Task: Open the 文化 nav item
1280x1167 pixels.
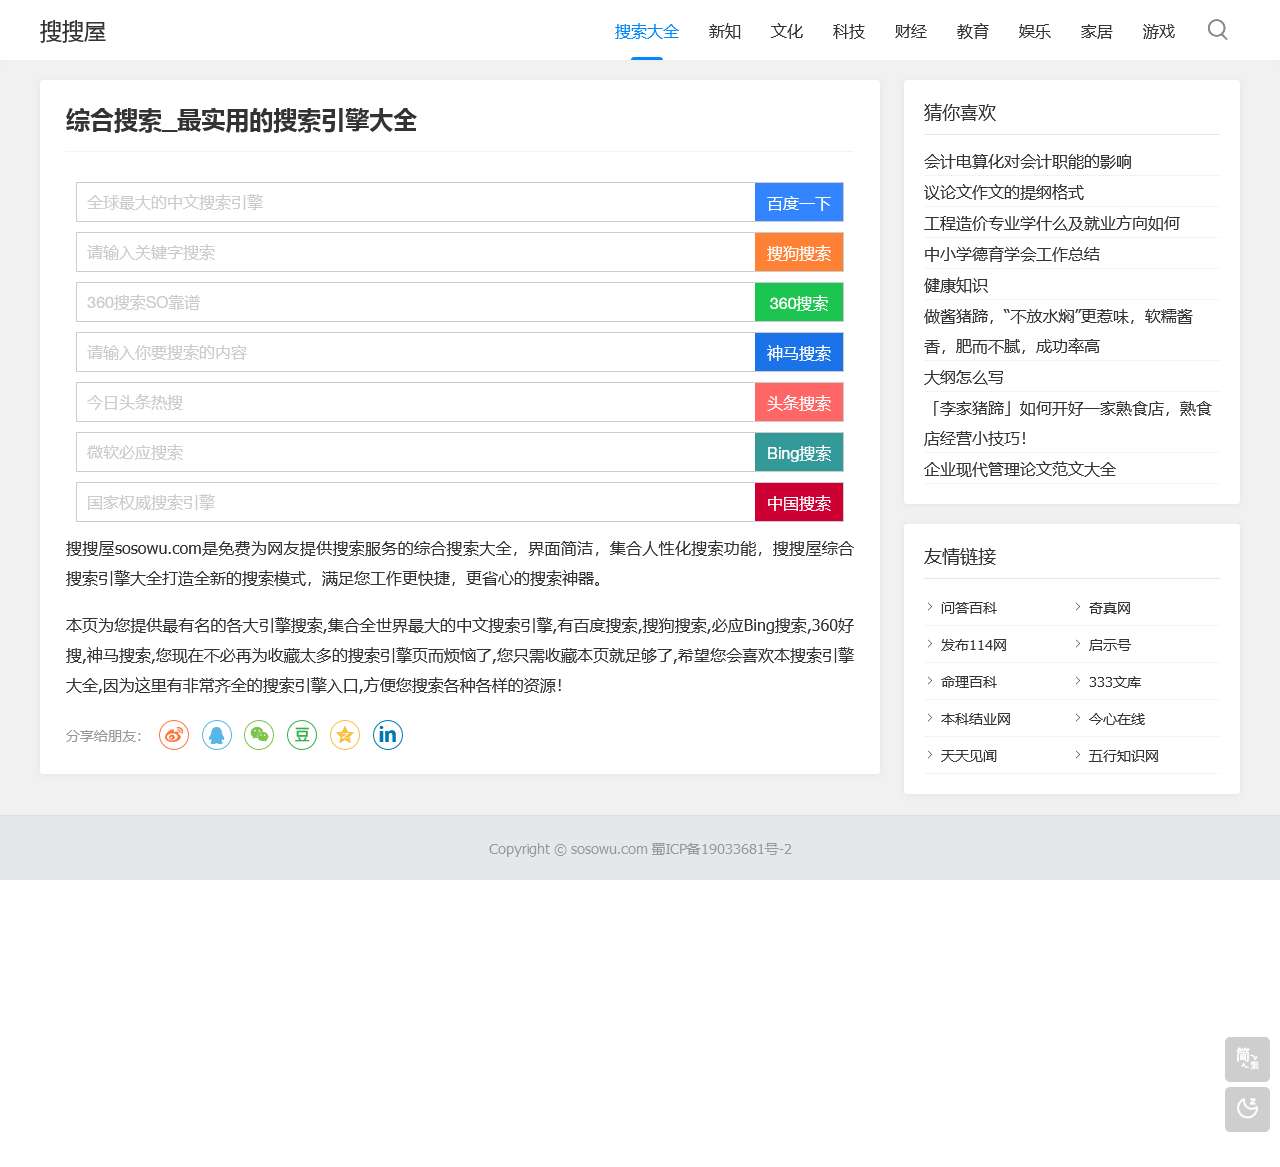Action: point(787,31)
